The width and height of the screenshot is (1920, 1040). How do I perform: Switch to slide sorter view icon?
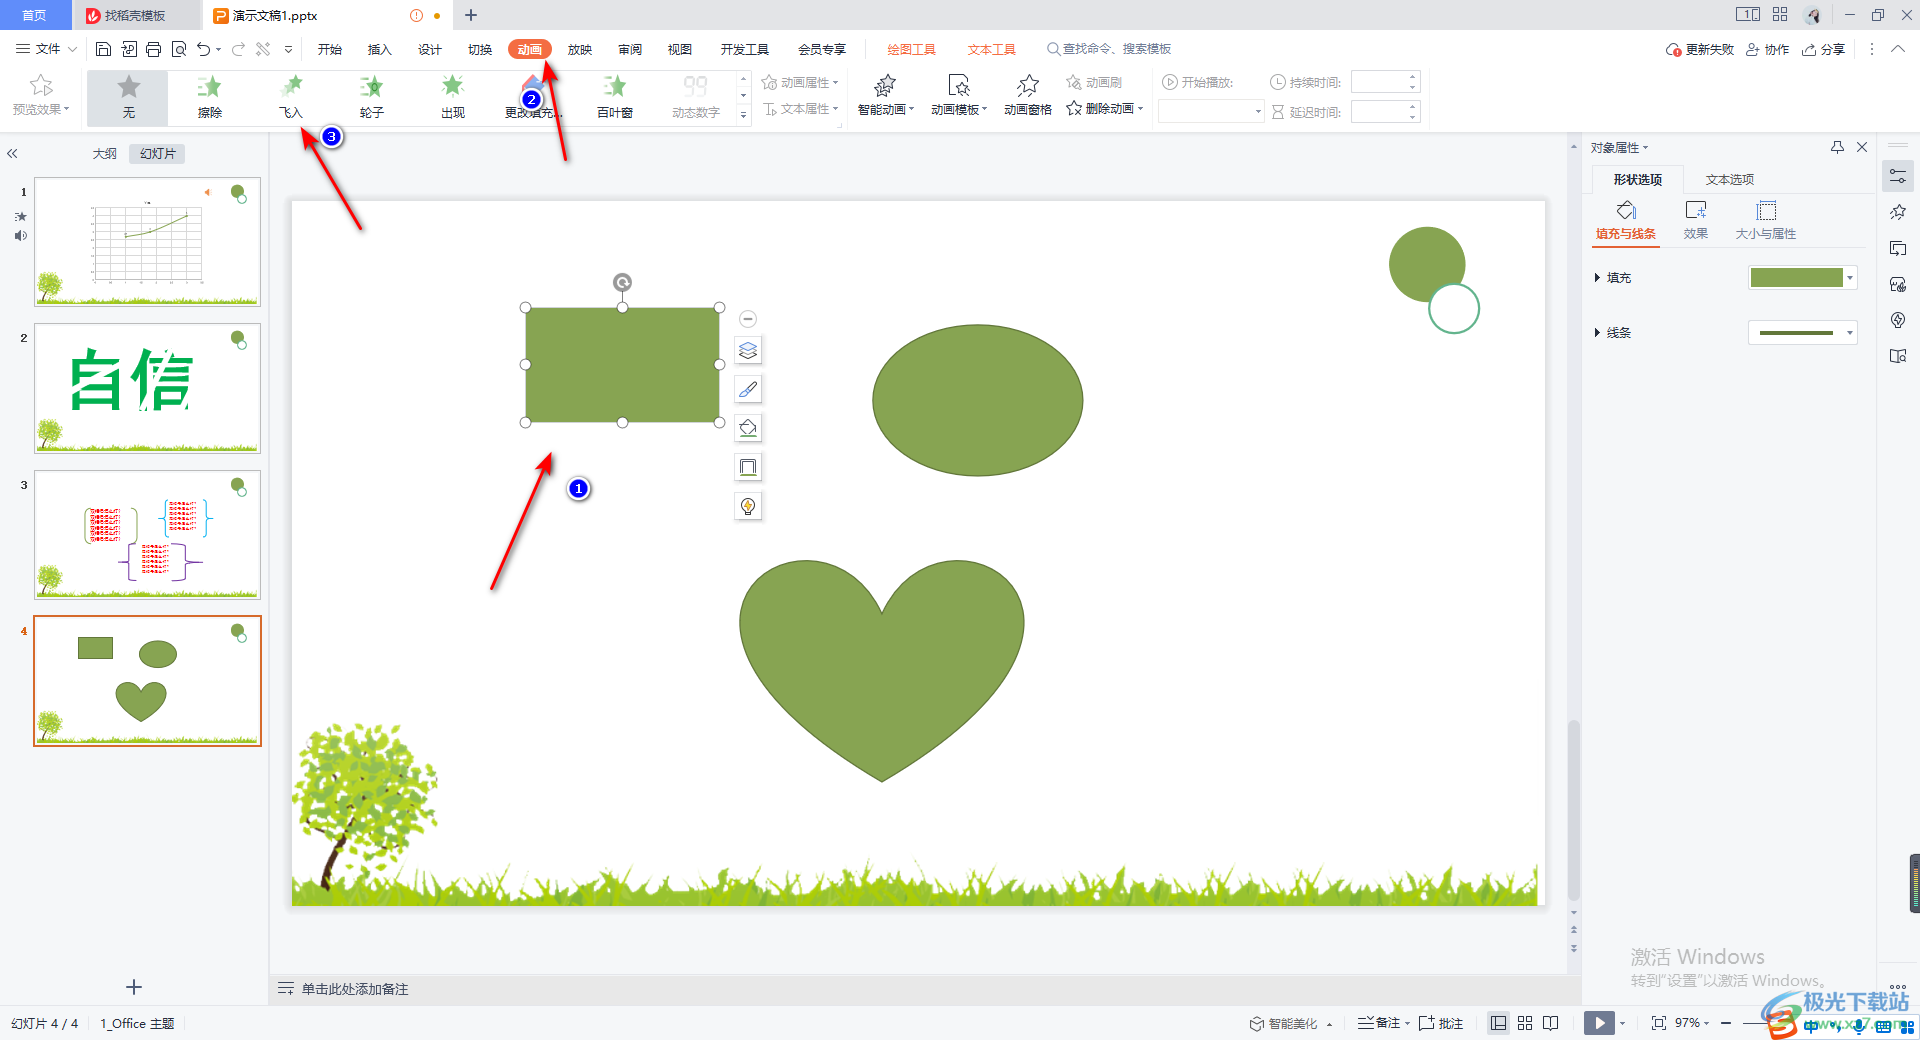1525,1023
